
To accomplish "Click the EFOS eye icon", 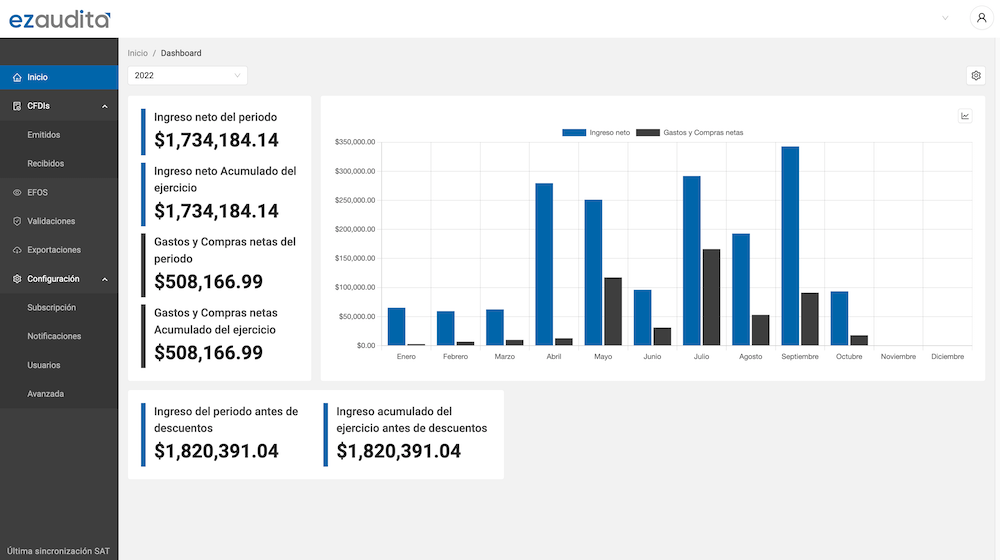I will tap(17, 192).
